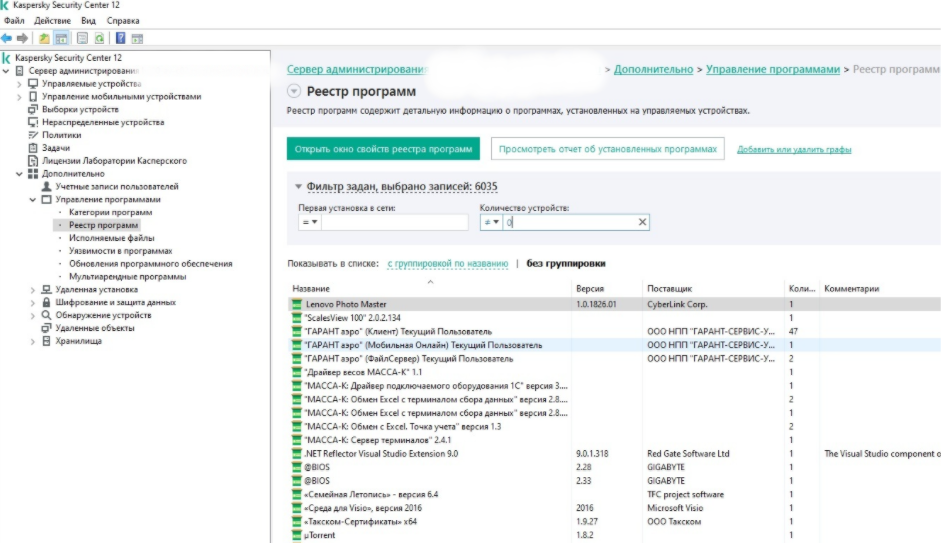
Task: Open Первая установка в сети operator dropdown
Action: click(x=309, y=223)
